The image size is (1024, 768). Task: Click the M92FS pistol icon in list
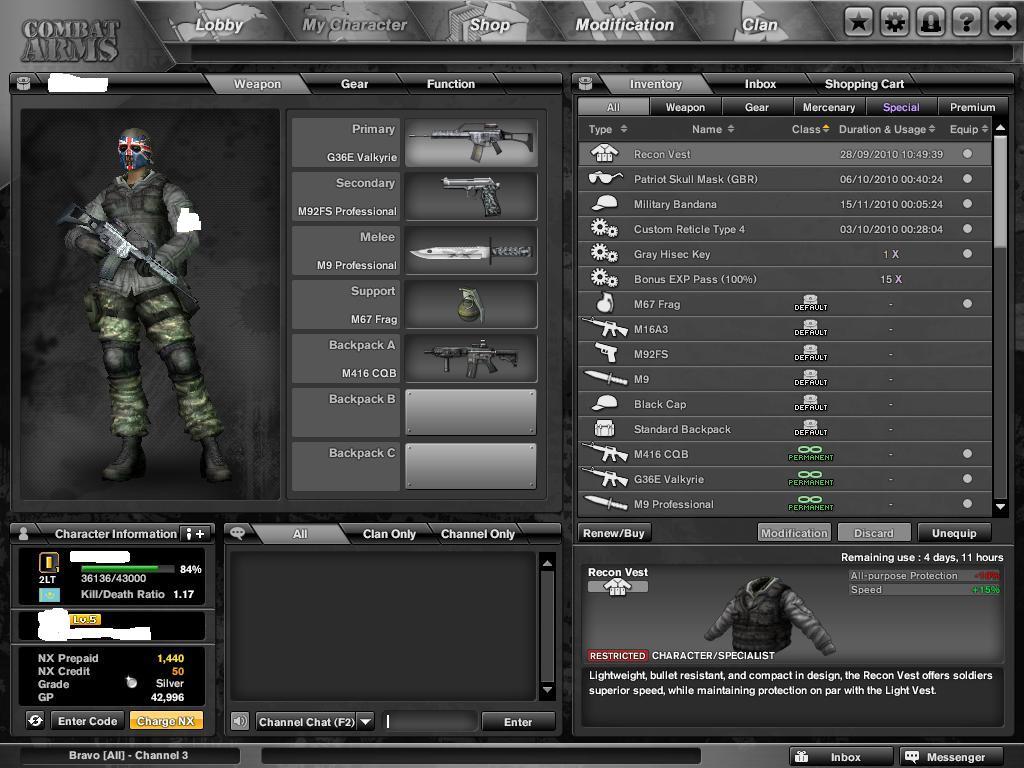606,353
